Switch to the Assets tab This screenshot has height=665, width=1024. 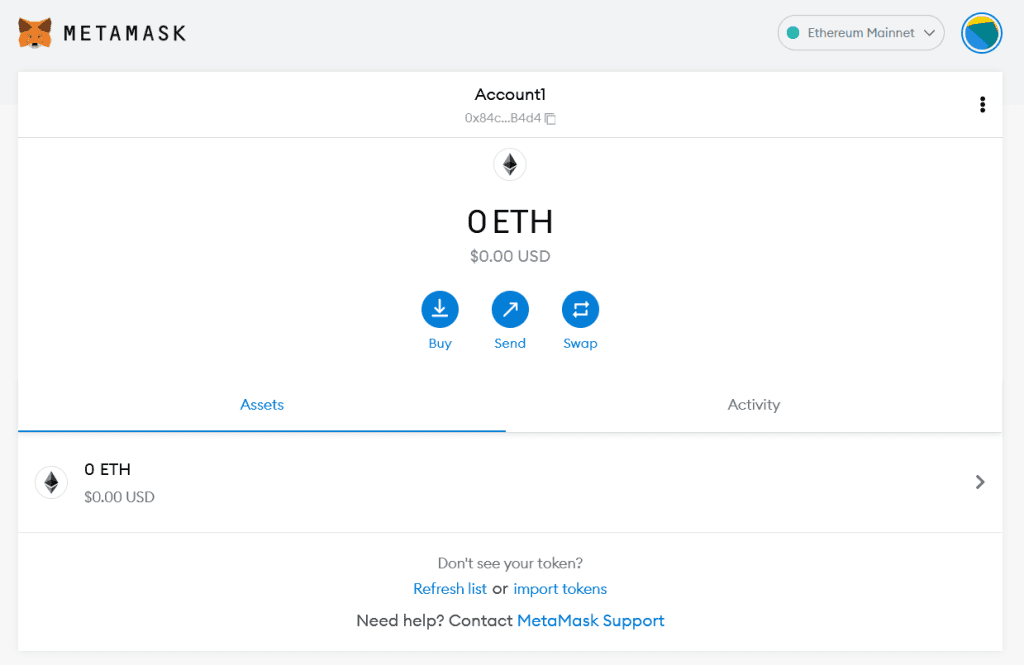click(262, 404)
